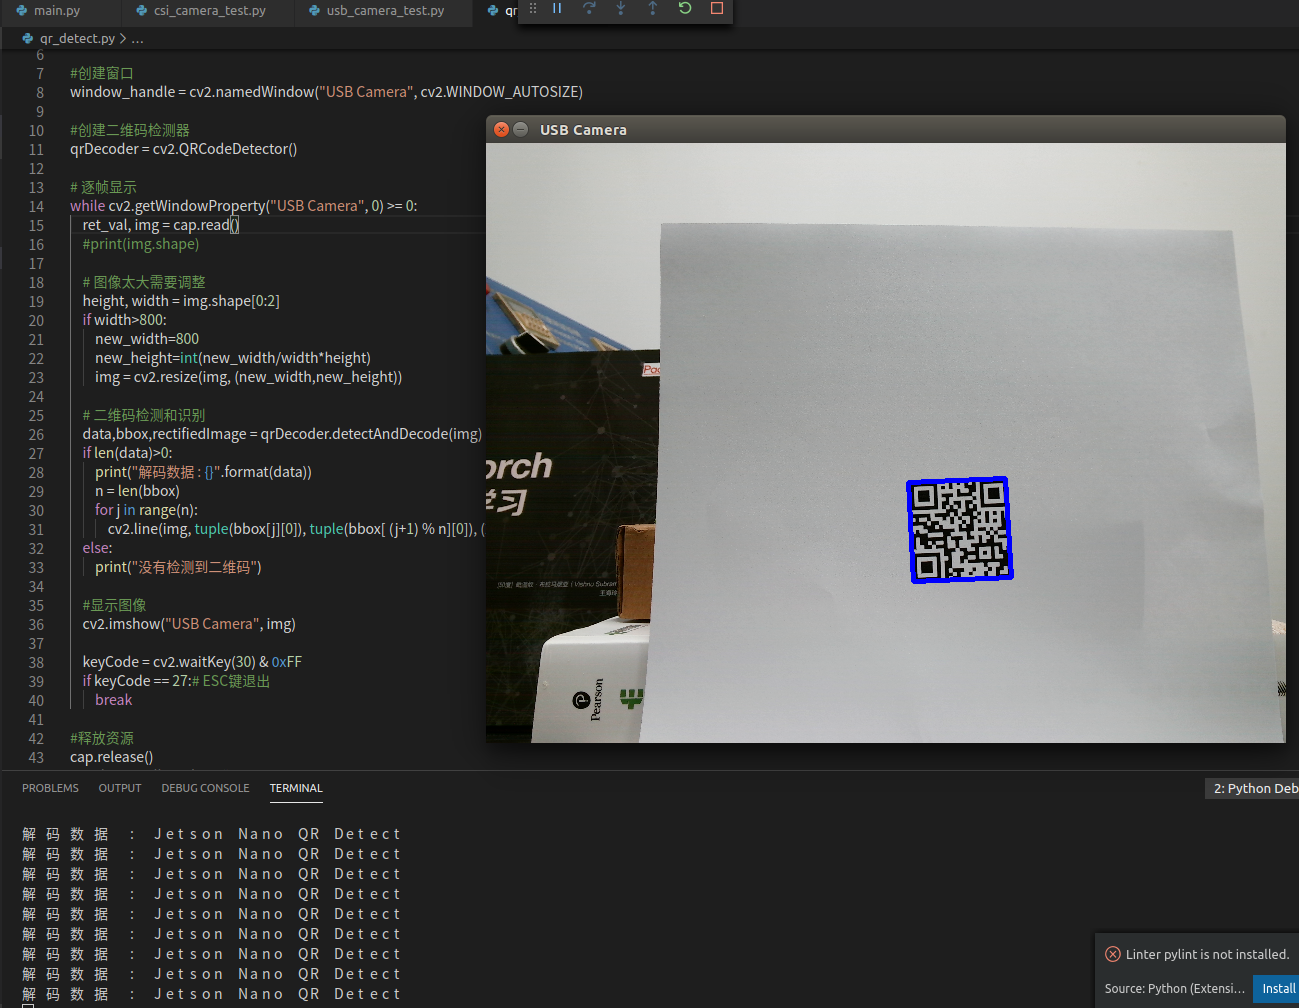Open the Python Debug terminal dropdown
The image size is (1299, 1008).
click(1252, 789)
